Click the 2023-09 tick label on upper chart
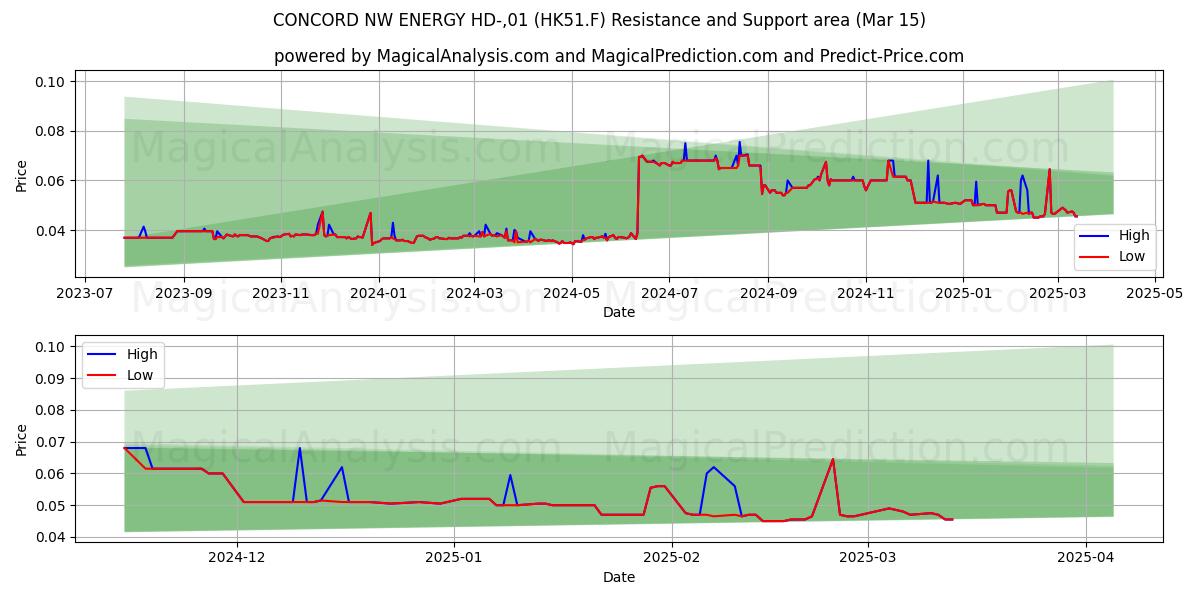Screen dimensions: 1200x600 click(x=183, y=293)
